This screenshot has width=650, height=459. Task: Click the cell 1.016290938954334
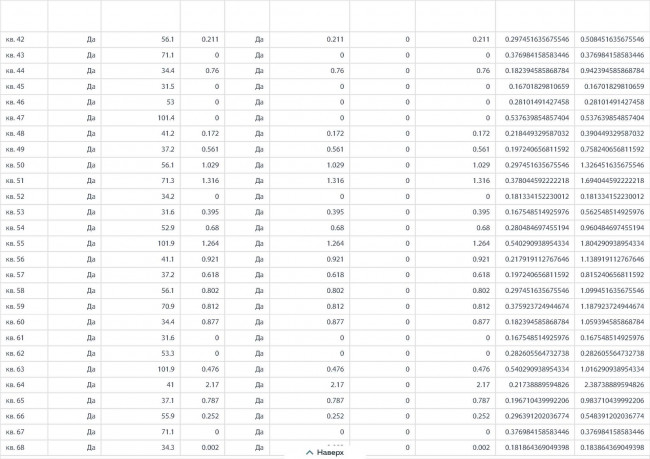click(x=612, y=369)
